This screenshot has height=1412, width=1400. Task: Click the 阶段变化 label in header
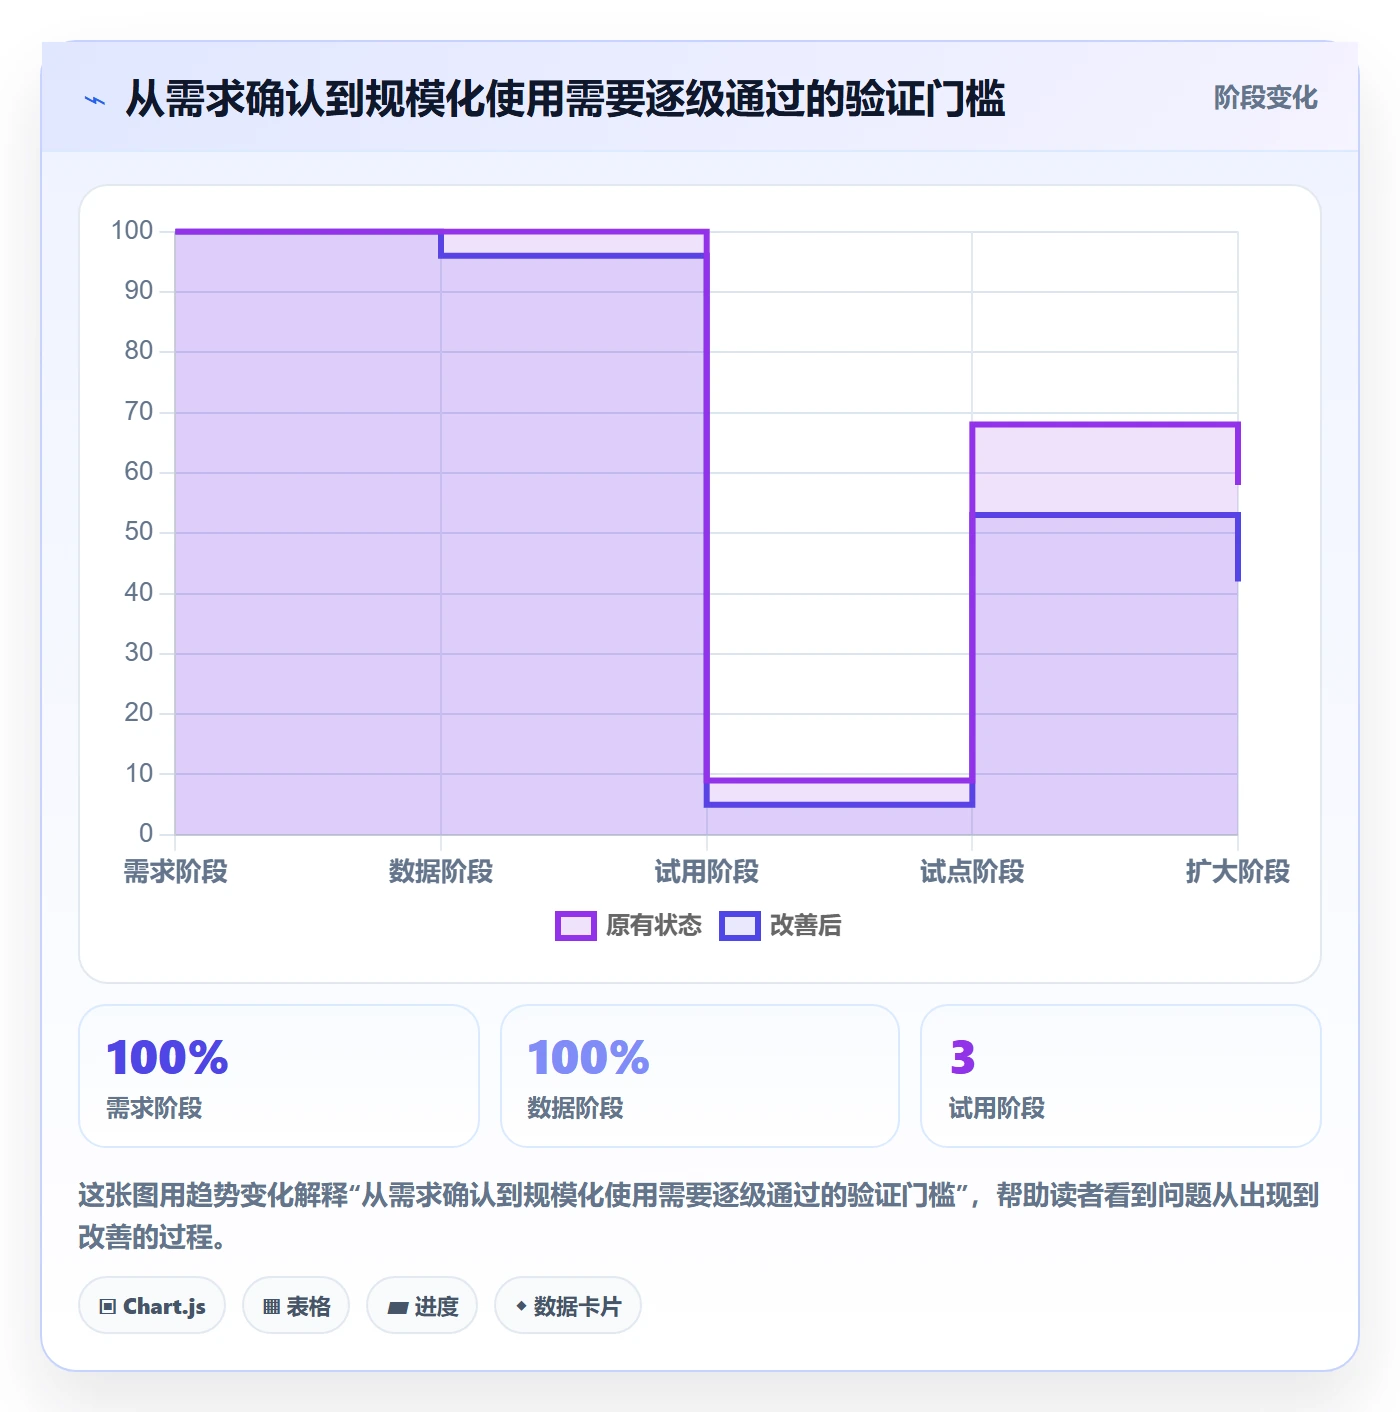click(1265, 98)
